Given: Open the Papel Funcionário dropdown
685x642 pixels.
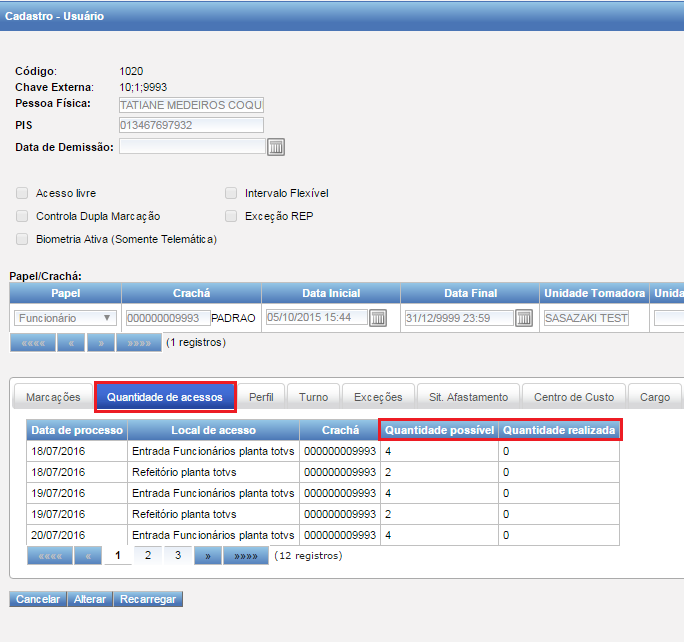Looking at the screenshot, I should click(65, 318).
